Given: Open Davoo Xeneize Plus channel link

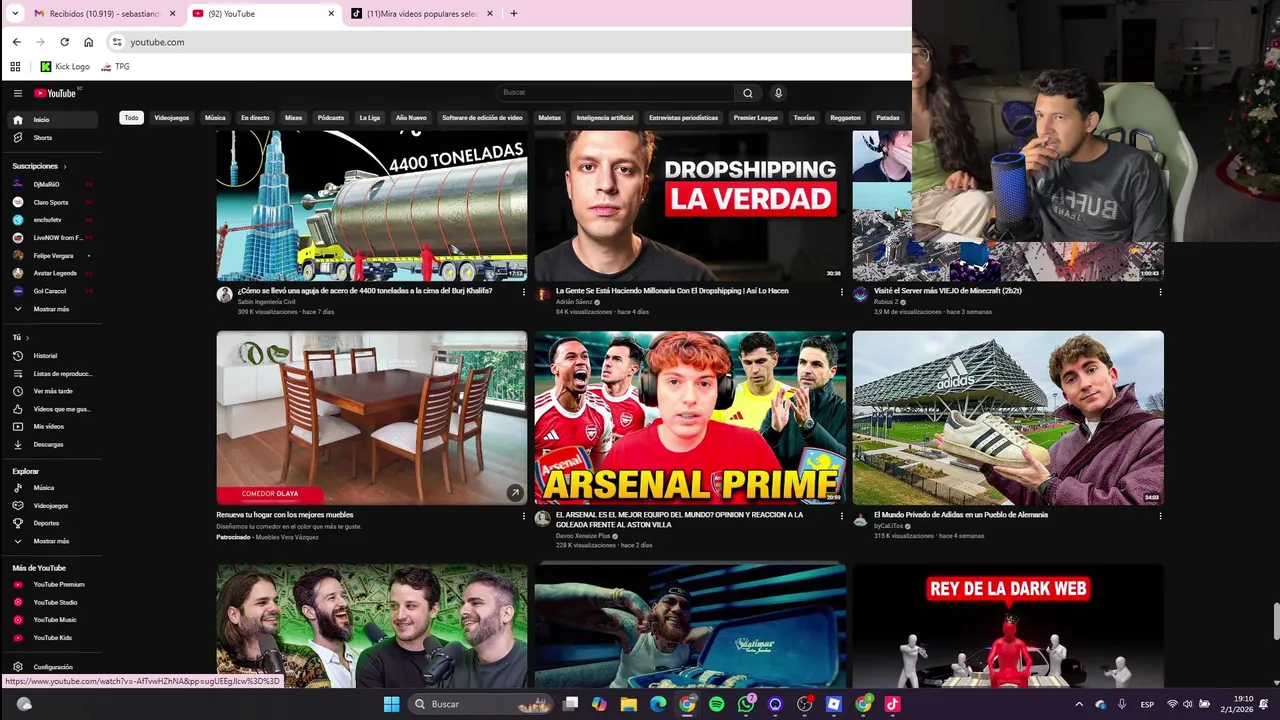Looking at the screenshot, I should pyautogui.click(x=583, y=536).
